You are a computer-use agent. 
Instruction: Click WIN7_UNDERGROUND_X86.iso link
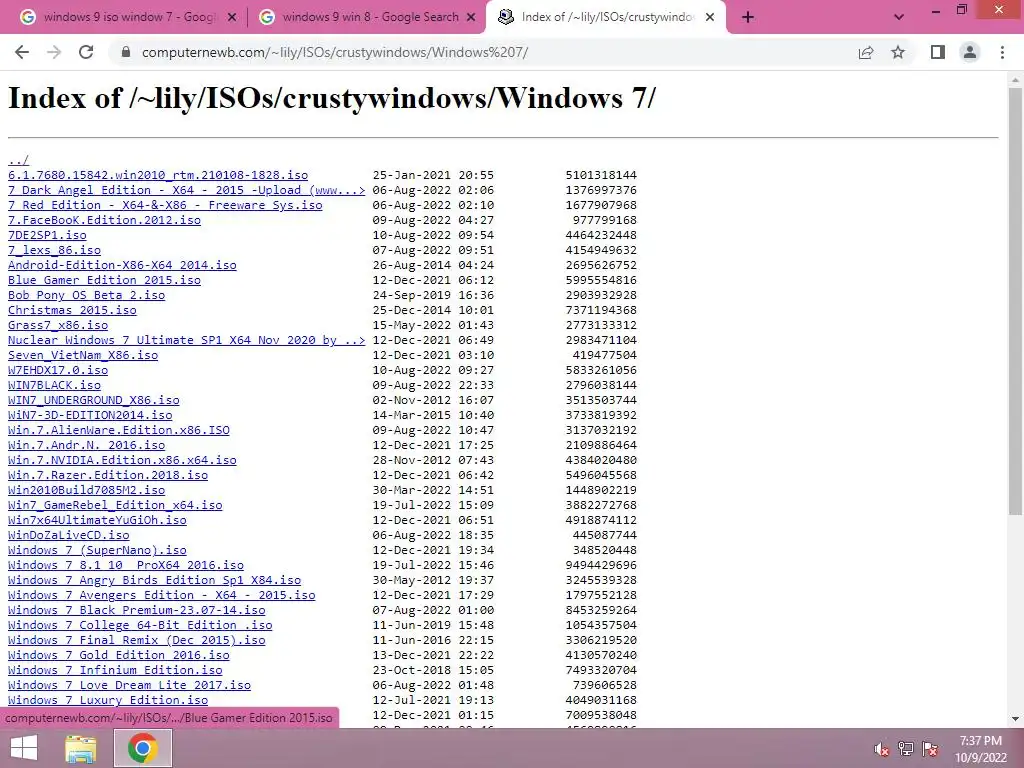(x=93, y=400)
